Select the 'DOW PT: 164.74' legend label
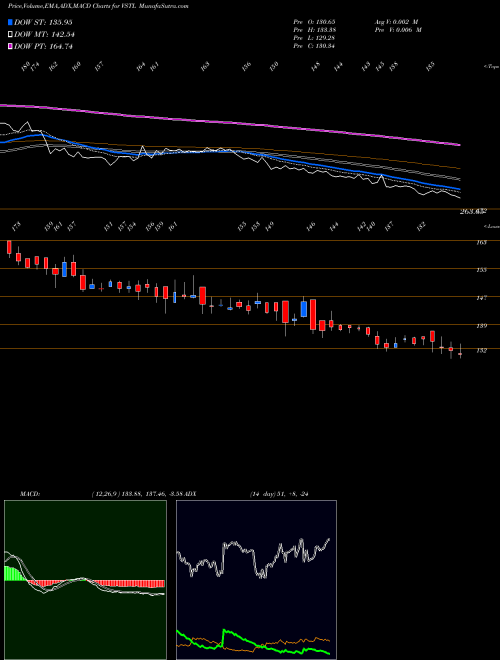 (x=43, y=46)
